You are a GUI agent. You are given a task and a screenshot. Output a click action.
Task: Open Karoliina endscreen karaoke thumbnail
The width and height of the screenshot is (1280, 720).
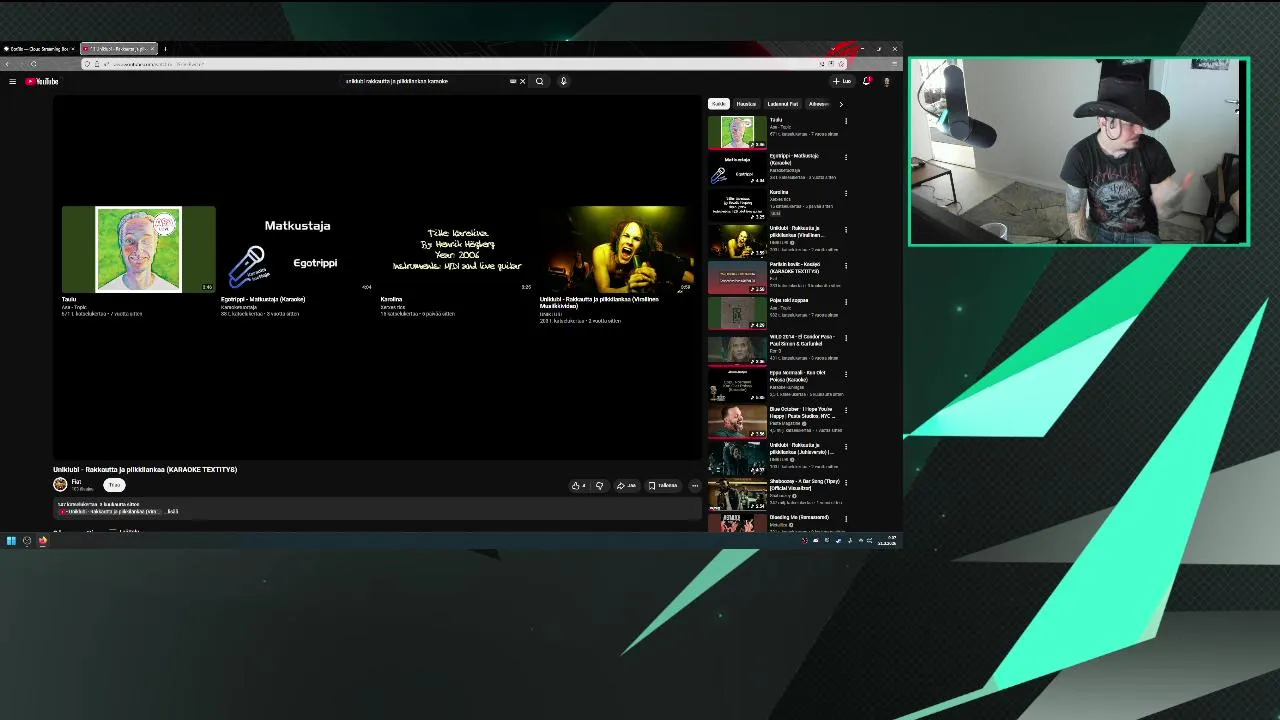coord(457,249)
